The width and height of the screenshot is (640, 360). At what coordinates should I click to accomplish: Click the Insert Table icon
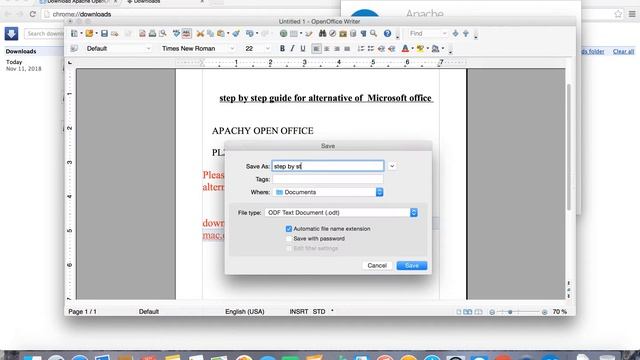click(293, 33)
